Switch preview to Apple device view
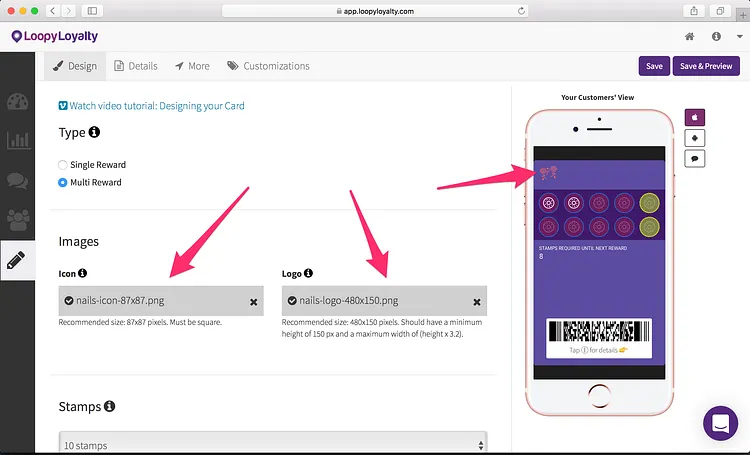Viewport: 750px width, 455px height. click(695, 117)
